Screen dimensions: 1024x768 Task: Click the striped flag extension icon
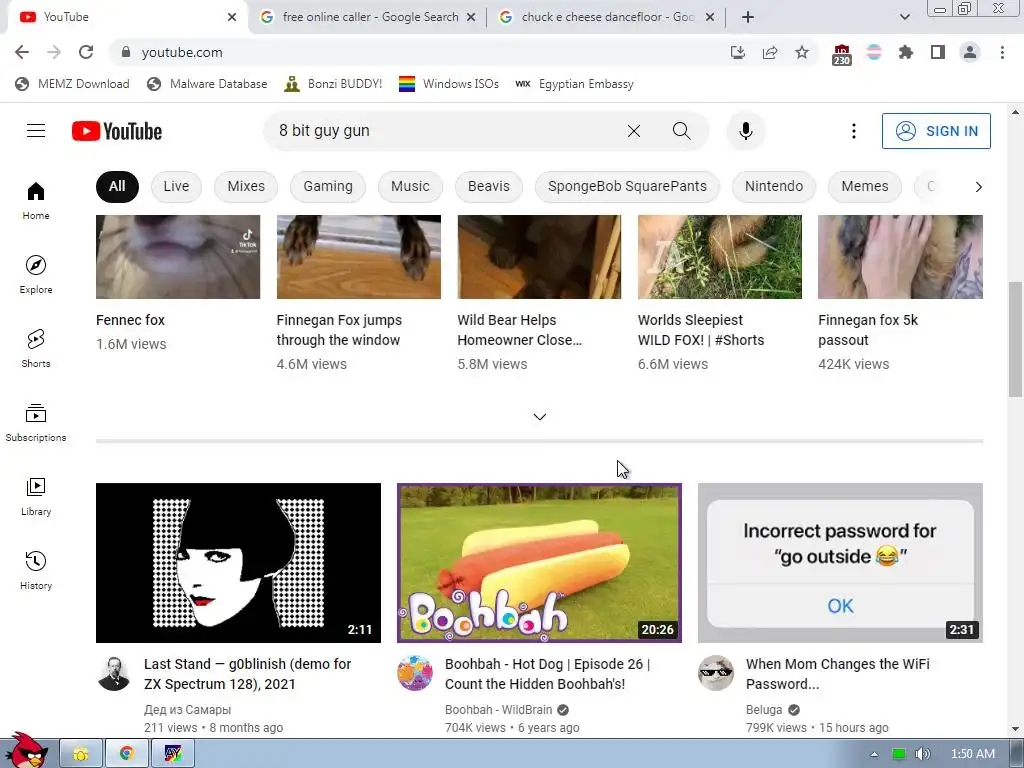coord(874,52)
